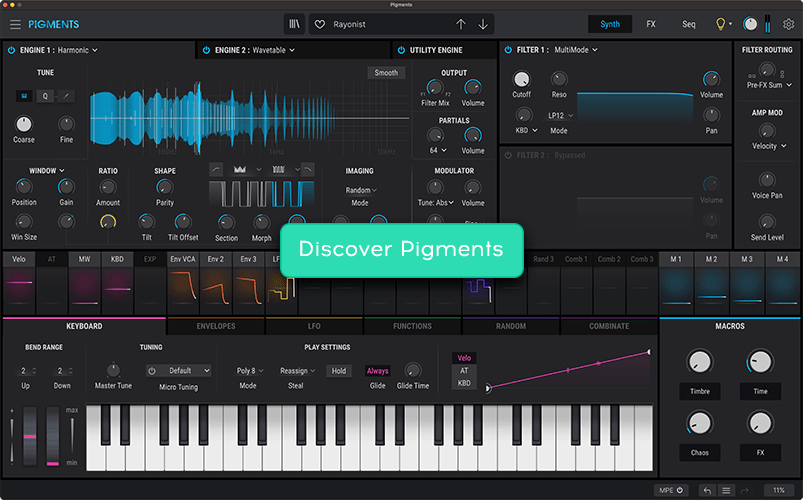Load next preset with down arrow
The width and height of the screenshot is (803, 500).
(x=483, y=24)
